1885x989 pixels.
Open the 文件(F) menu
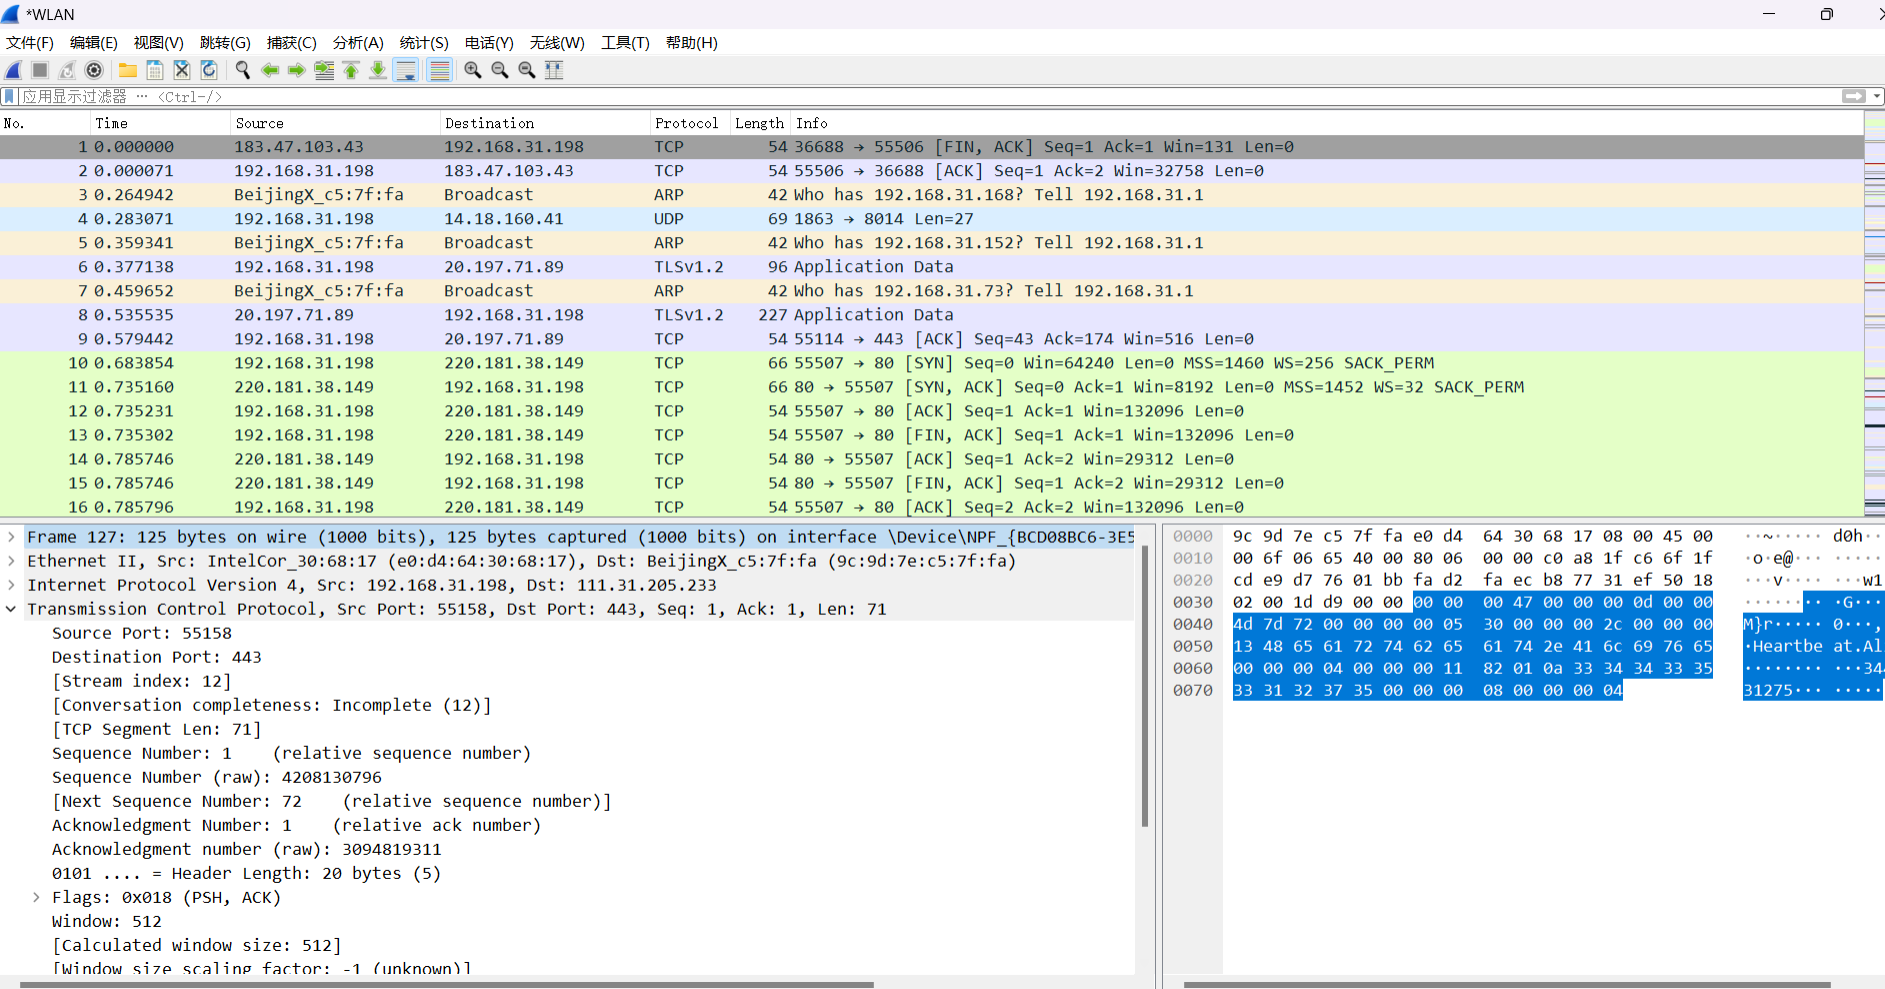pyautogui.click(x=30, y=43)
